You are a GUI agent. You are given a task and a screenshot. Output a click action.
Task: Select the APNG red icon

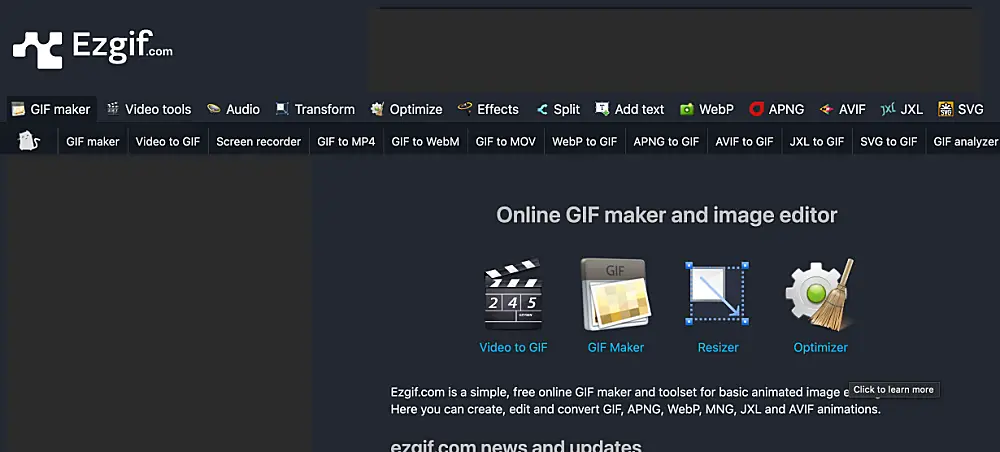tap(756, 109)
